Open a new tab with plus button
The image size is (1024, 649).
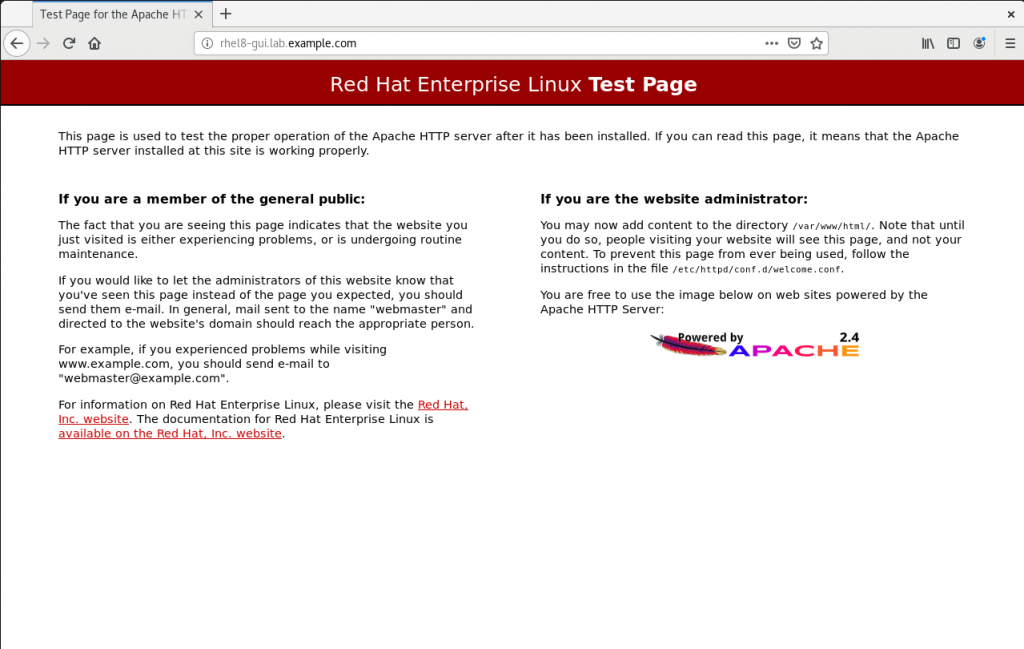click(226, 14)
